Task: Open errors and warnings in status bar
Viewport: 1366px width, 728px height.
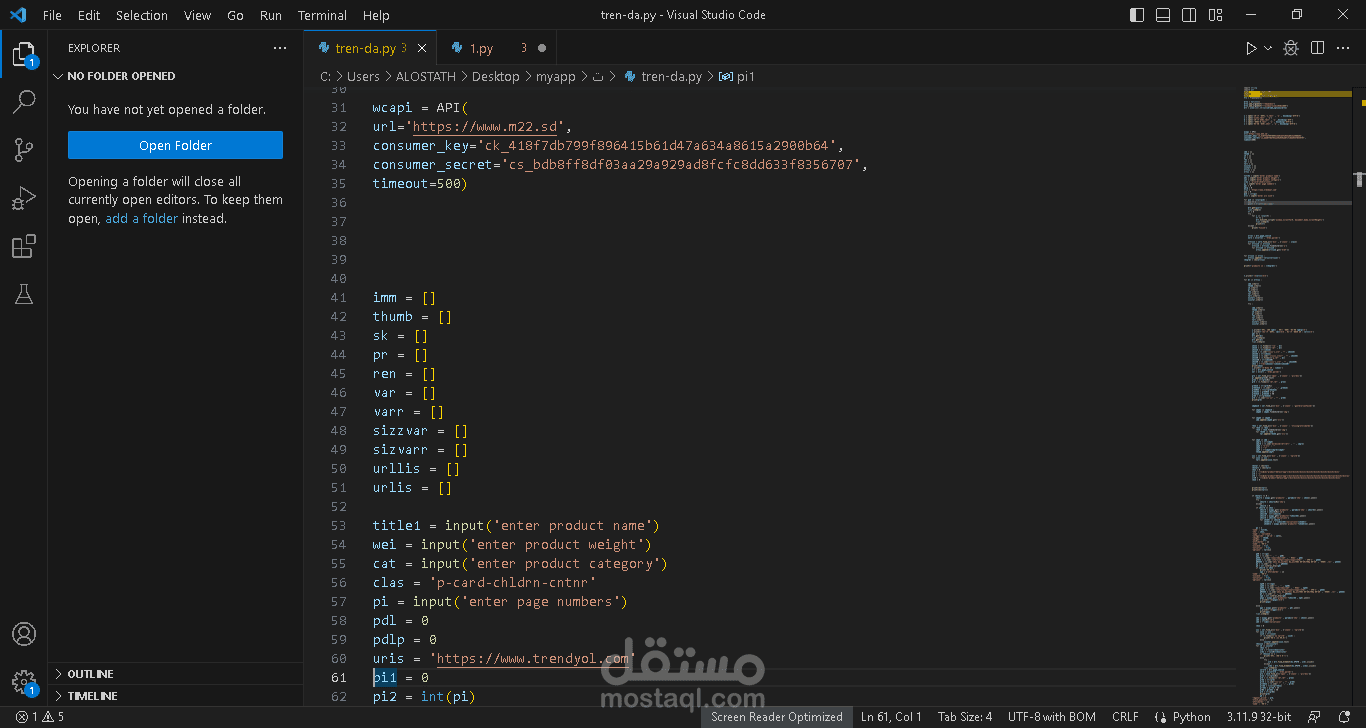Action: [40, 717]
